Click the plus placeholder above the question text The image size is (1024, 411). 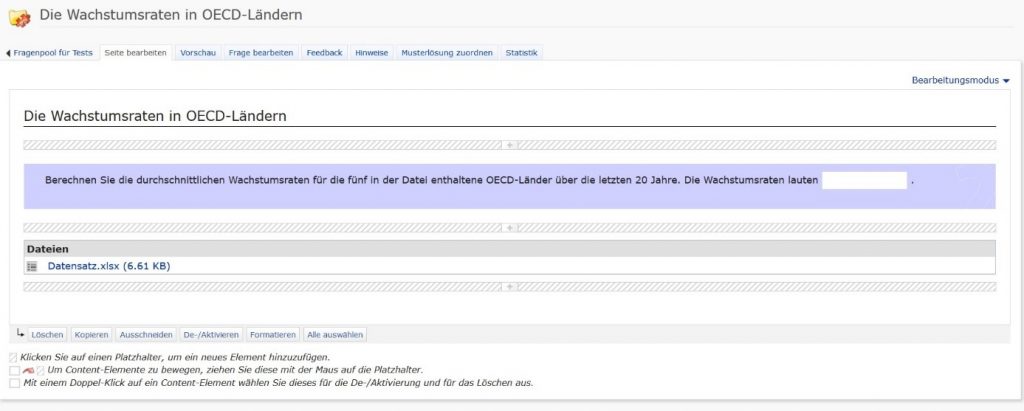pos(510,145)
